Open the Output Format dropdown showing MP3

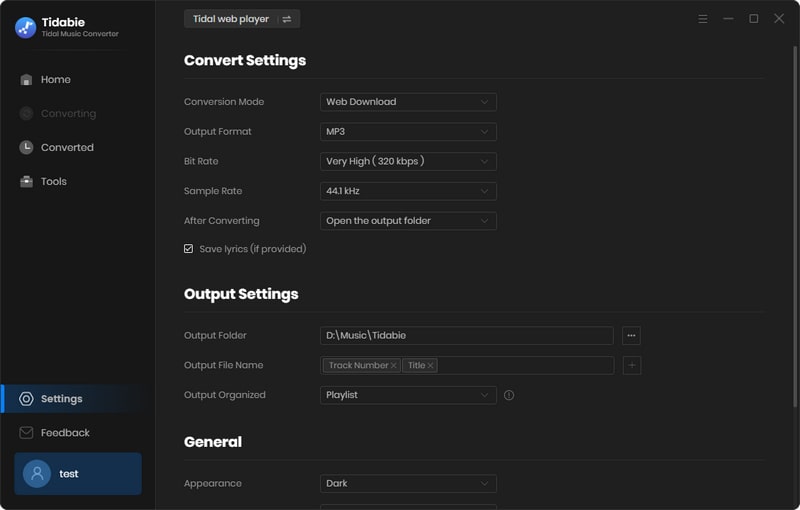[408, 132]
